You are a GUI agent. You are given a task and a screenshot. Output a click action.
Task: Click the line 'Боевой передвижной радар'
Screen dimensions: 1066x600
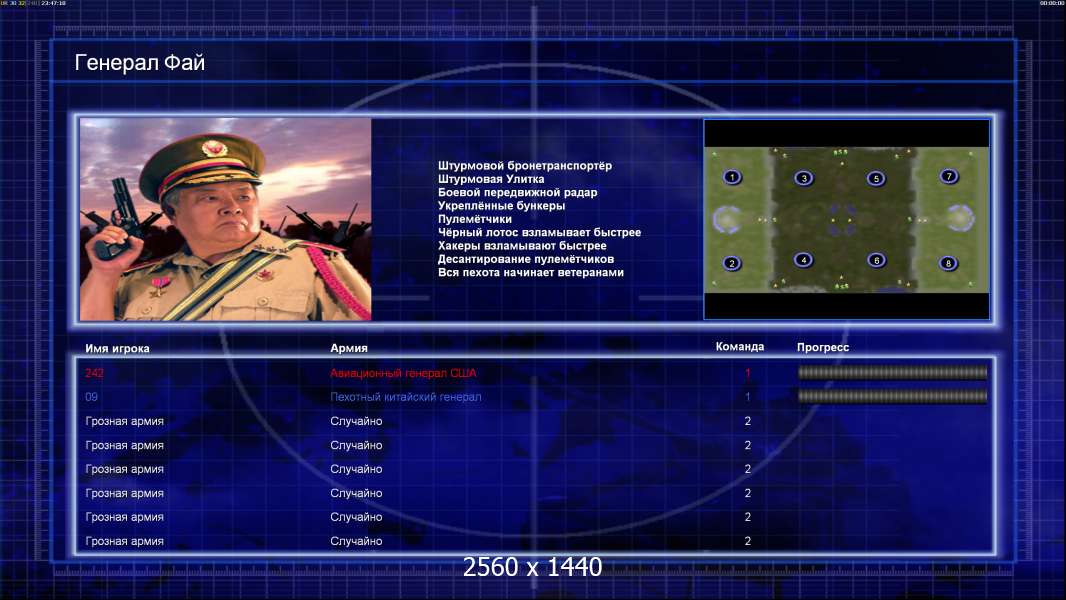point(517,192)
